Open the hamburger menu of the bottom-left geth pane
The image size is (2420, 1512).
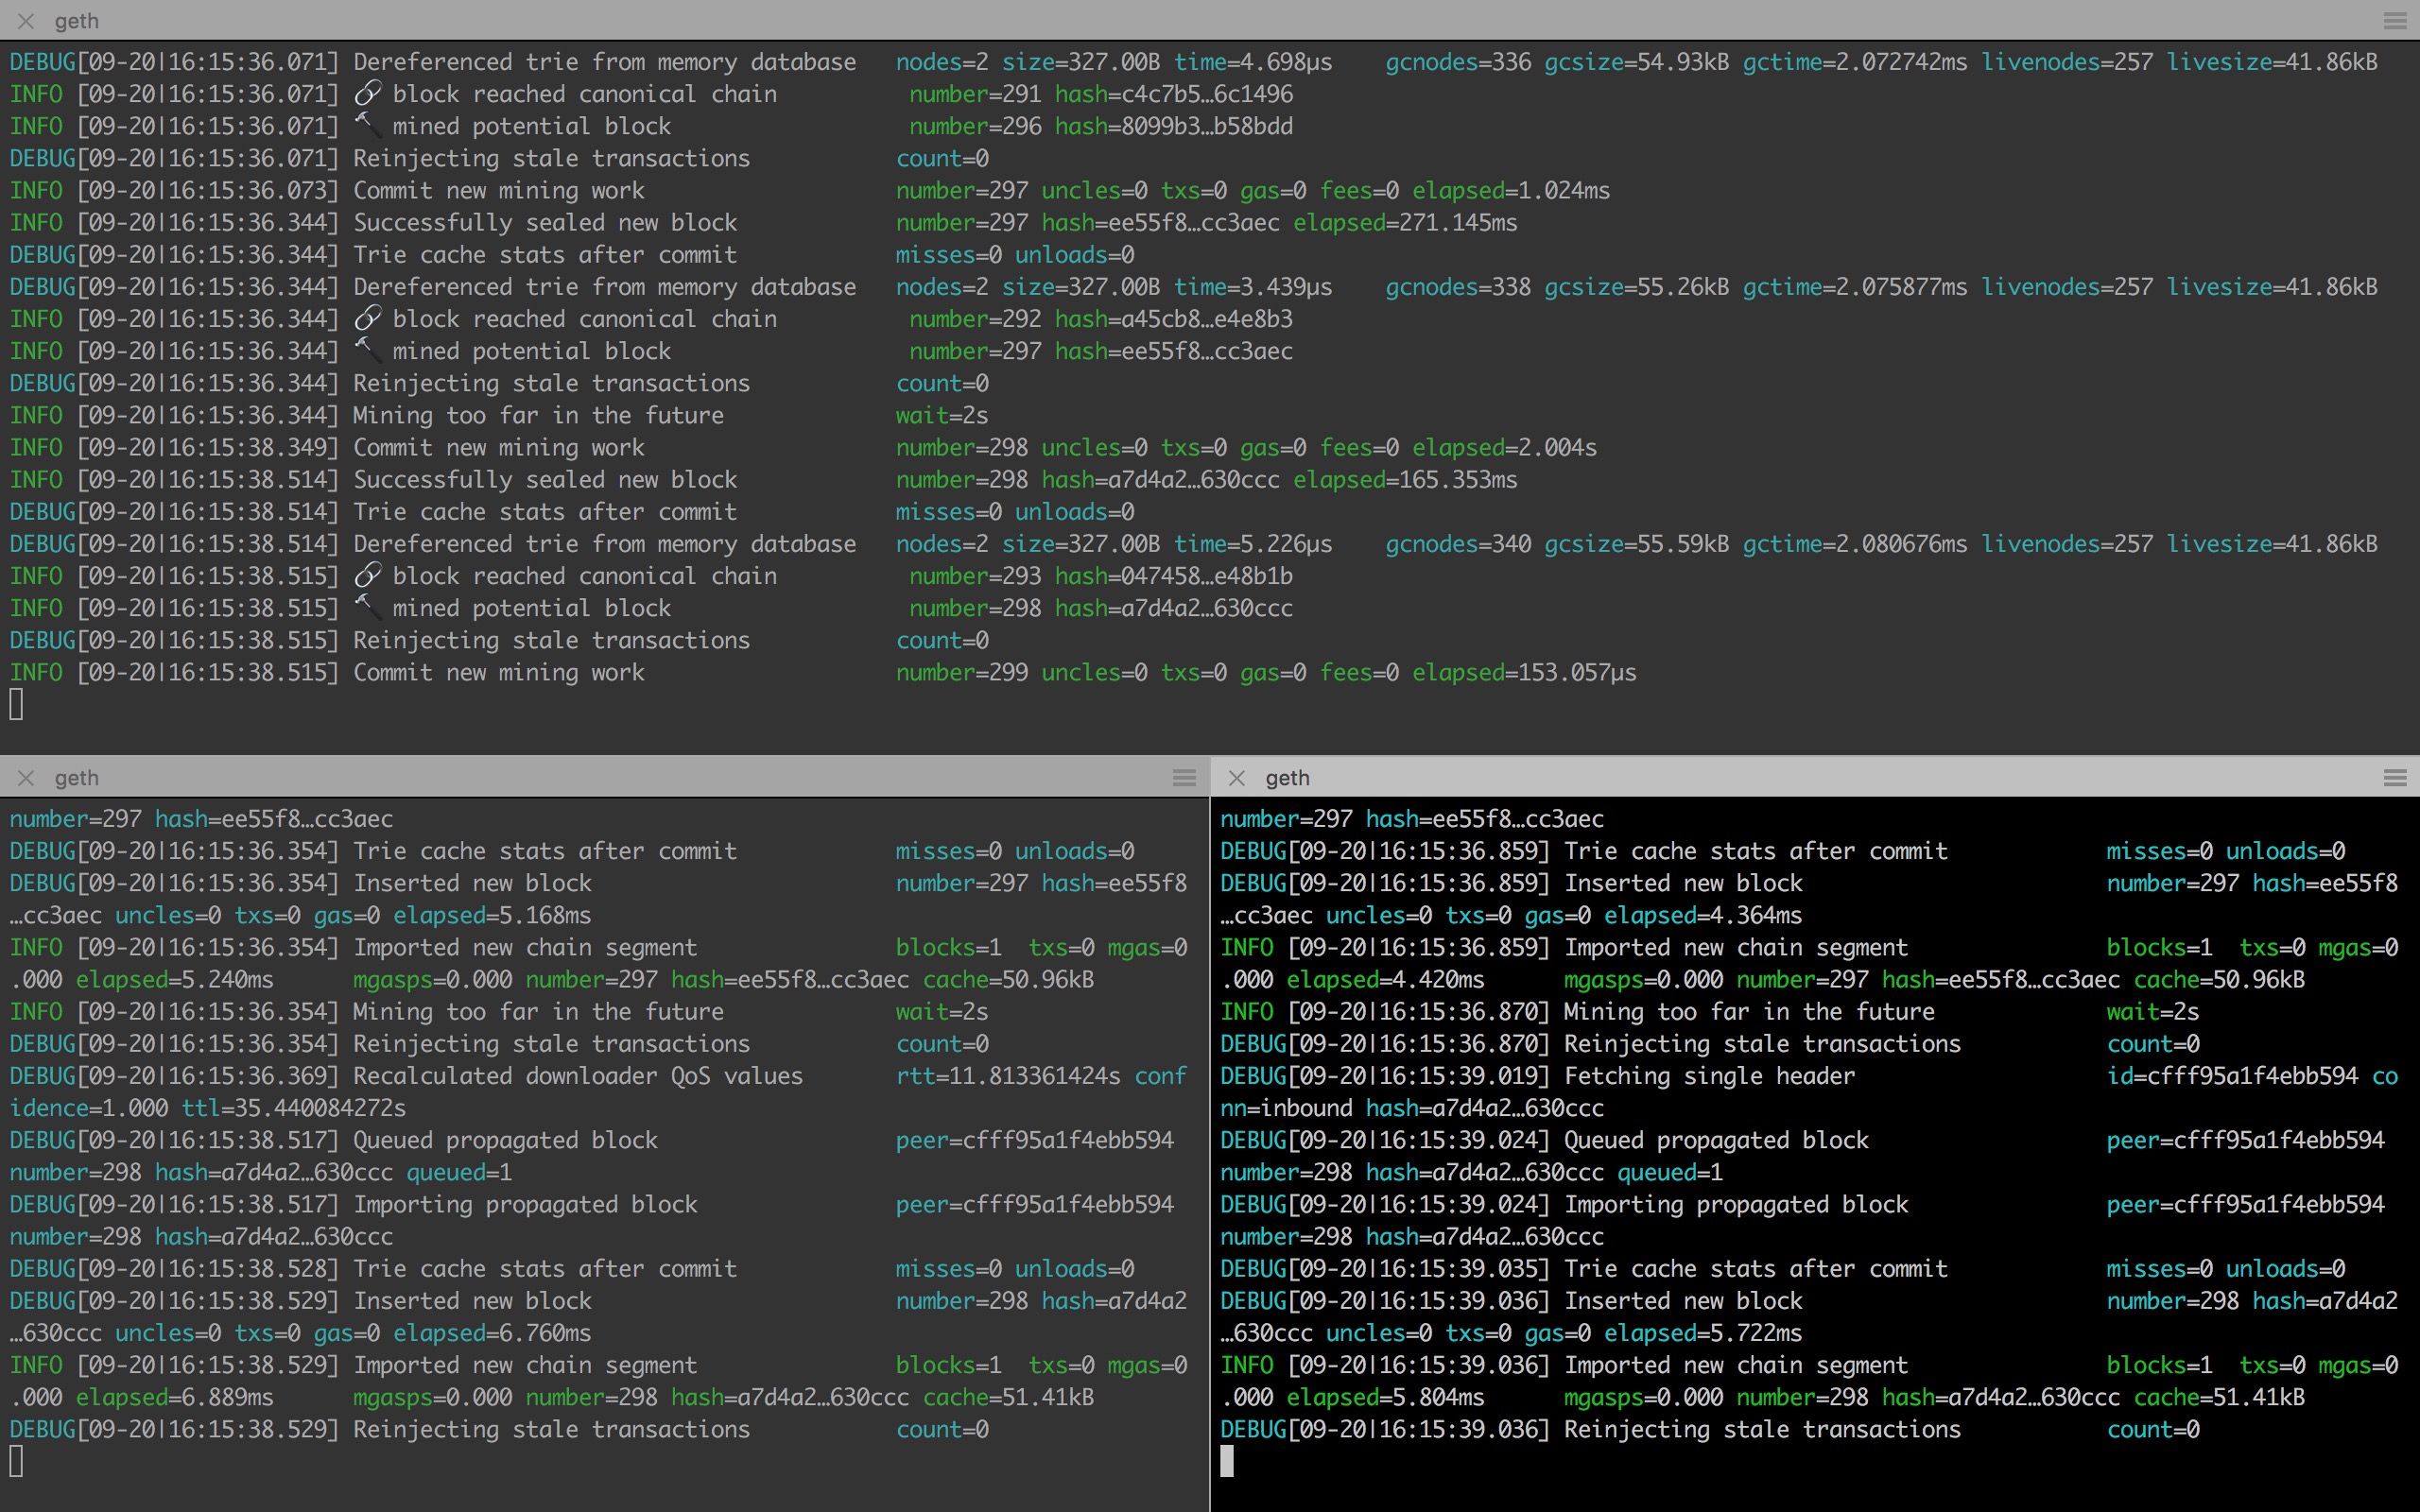coord(1184,778)
